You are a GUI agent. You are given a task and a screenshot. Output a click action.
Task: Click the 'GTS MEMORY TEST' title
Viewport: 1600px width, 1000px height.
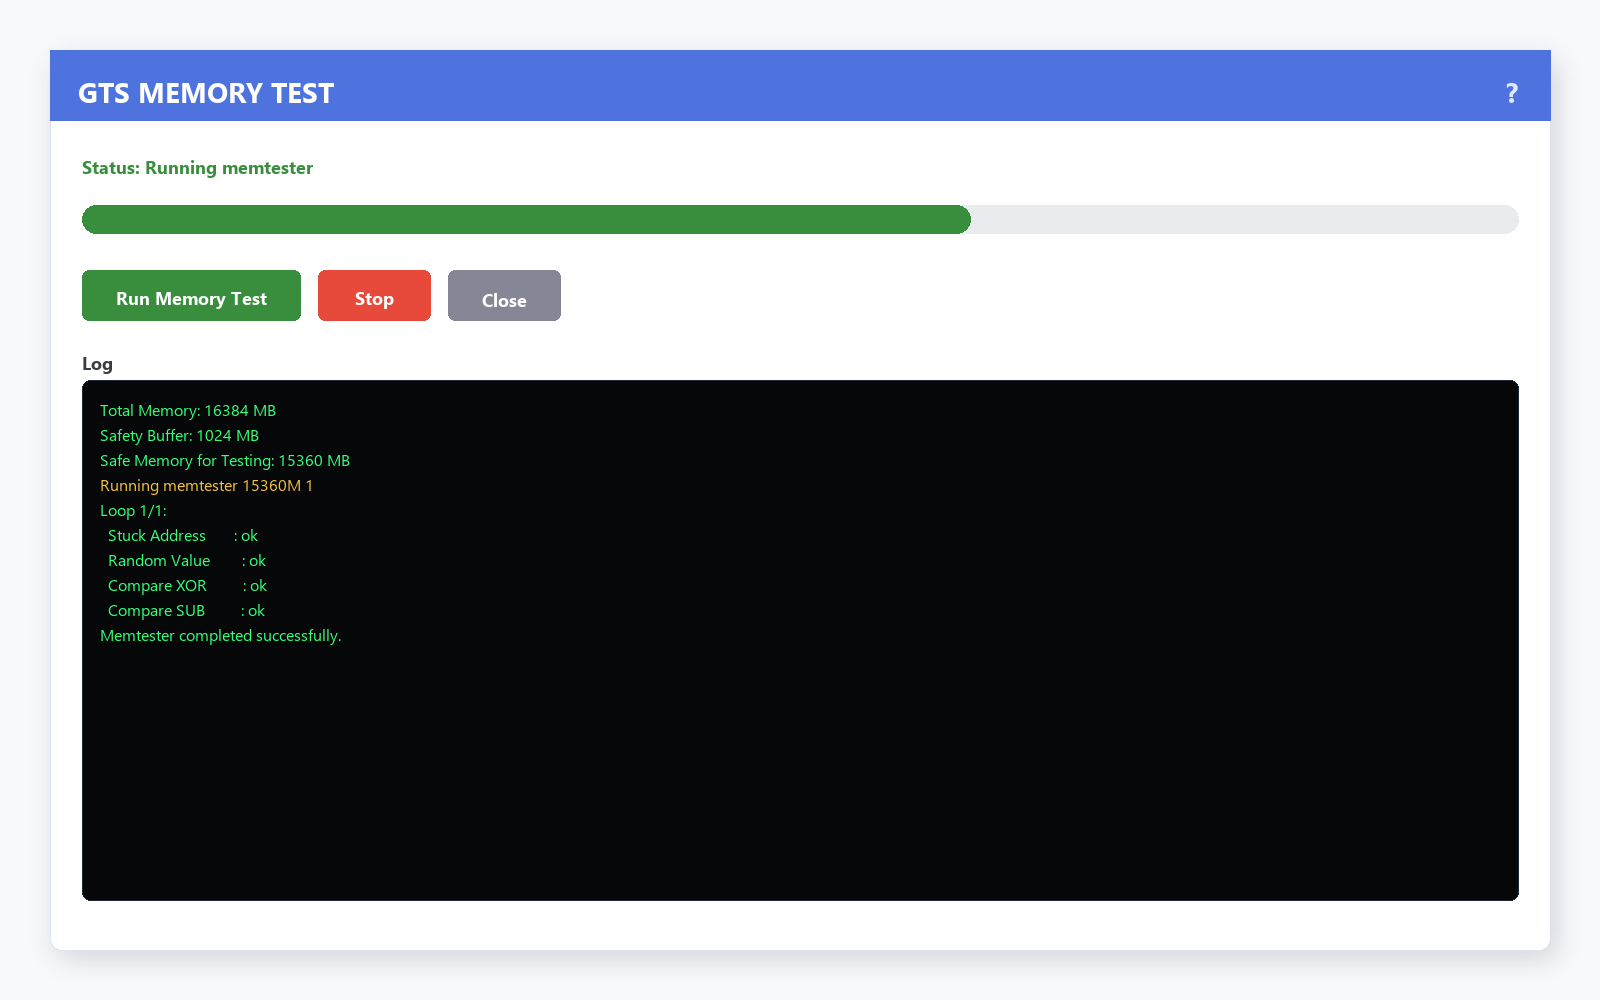point(206,93)
